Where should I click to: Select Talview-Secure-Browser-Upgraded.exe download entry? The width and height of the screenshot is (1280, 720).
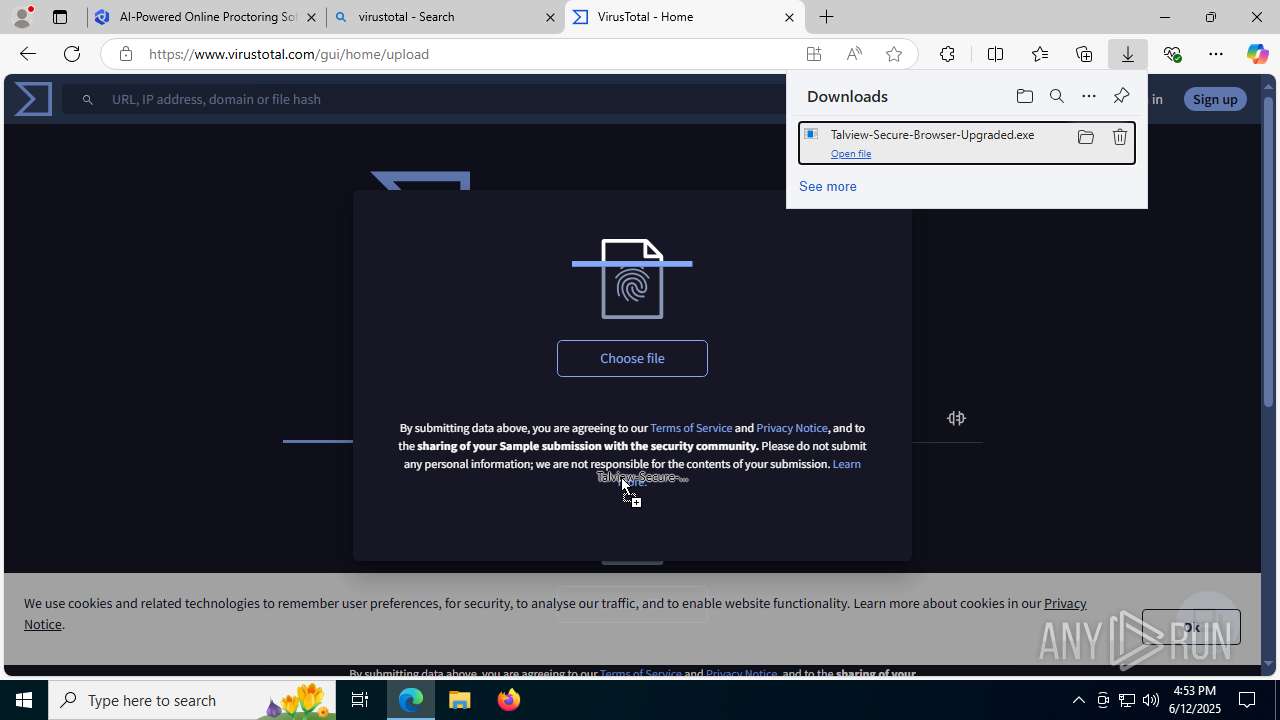click(967, 143)
